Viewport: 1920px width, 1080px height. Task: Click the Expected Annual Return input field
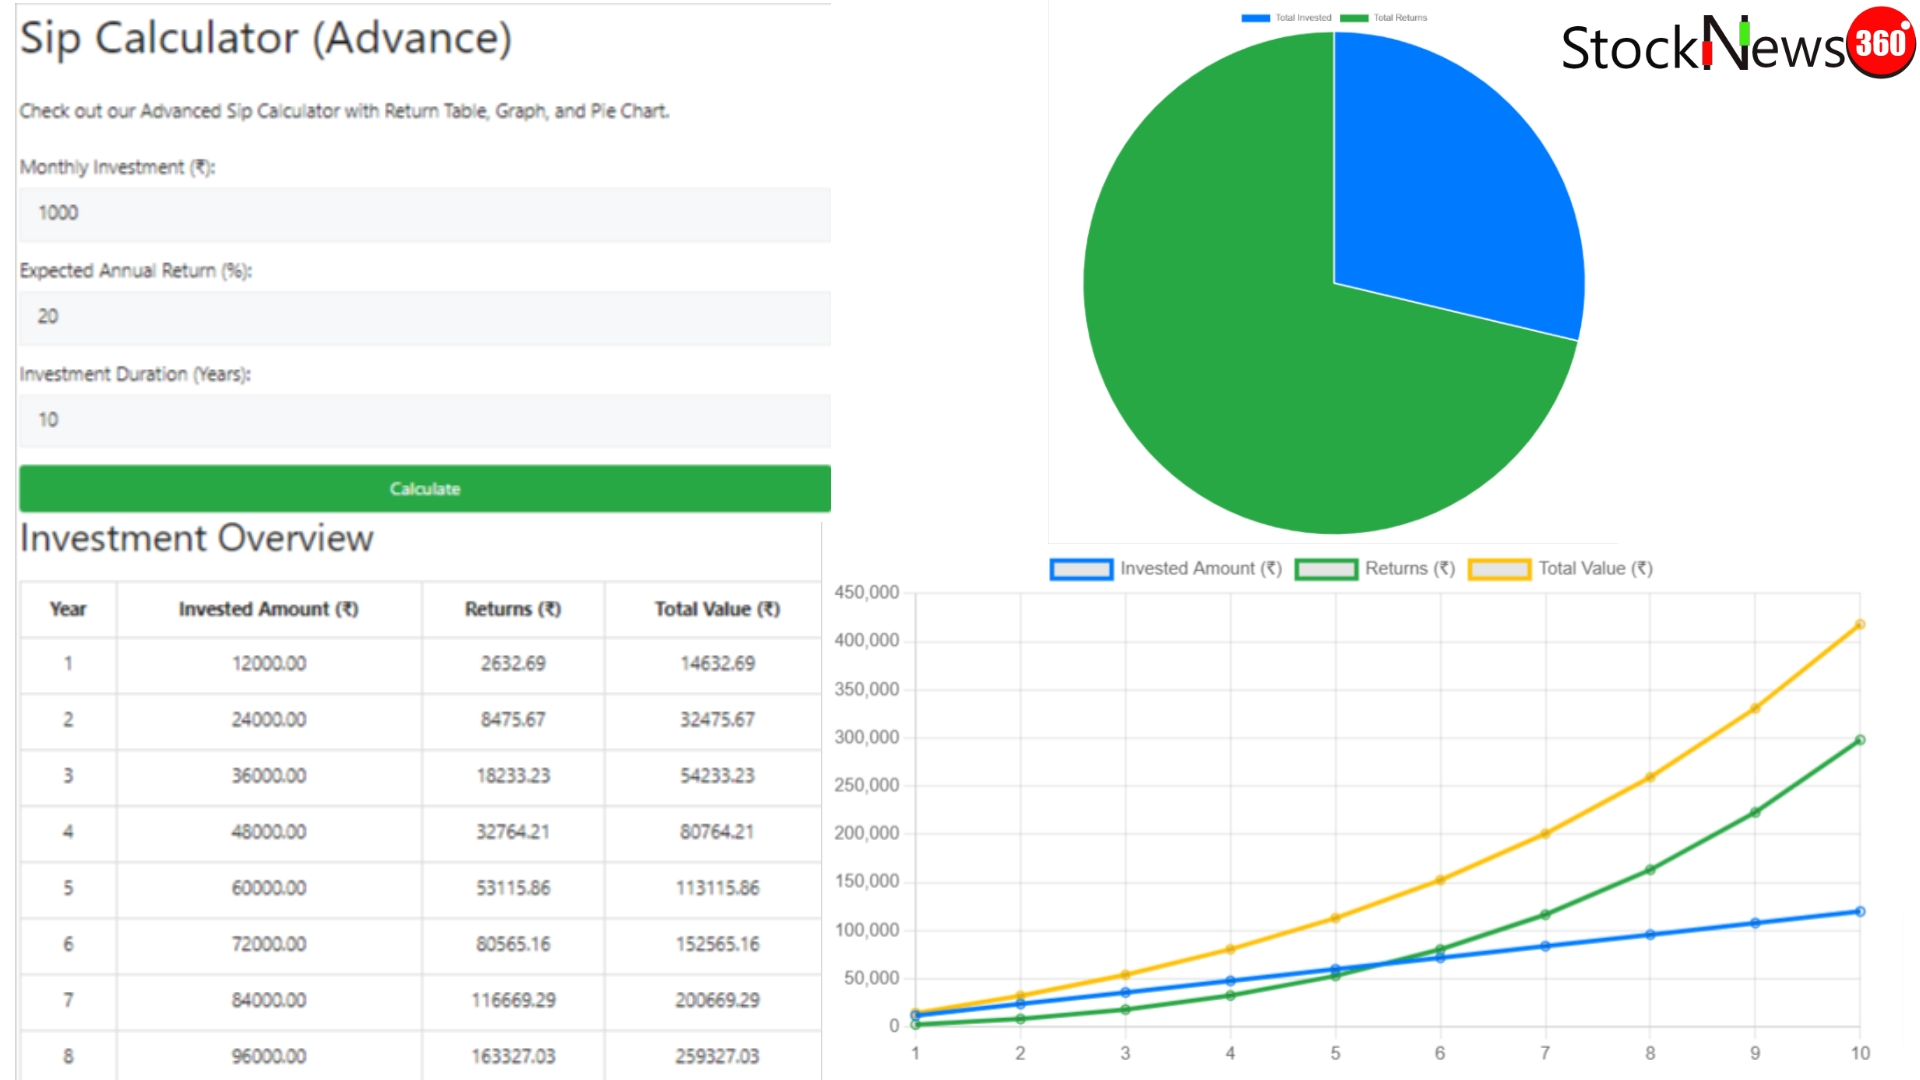pos(424,317)
